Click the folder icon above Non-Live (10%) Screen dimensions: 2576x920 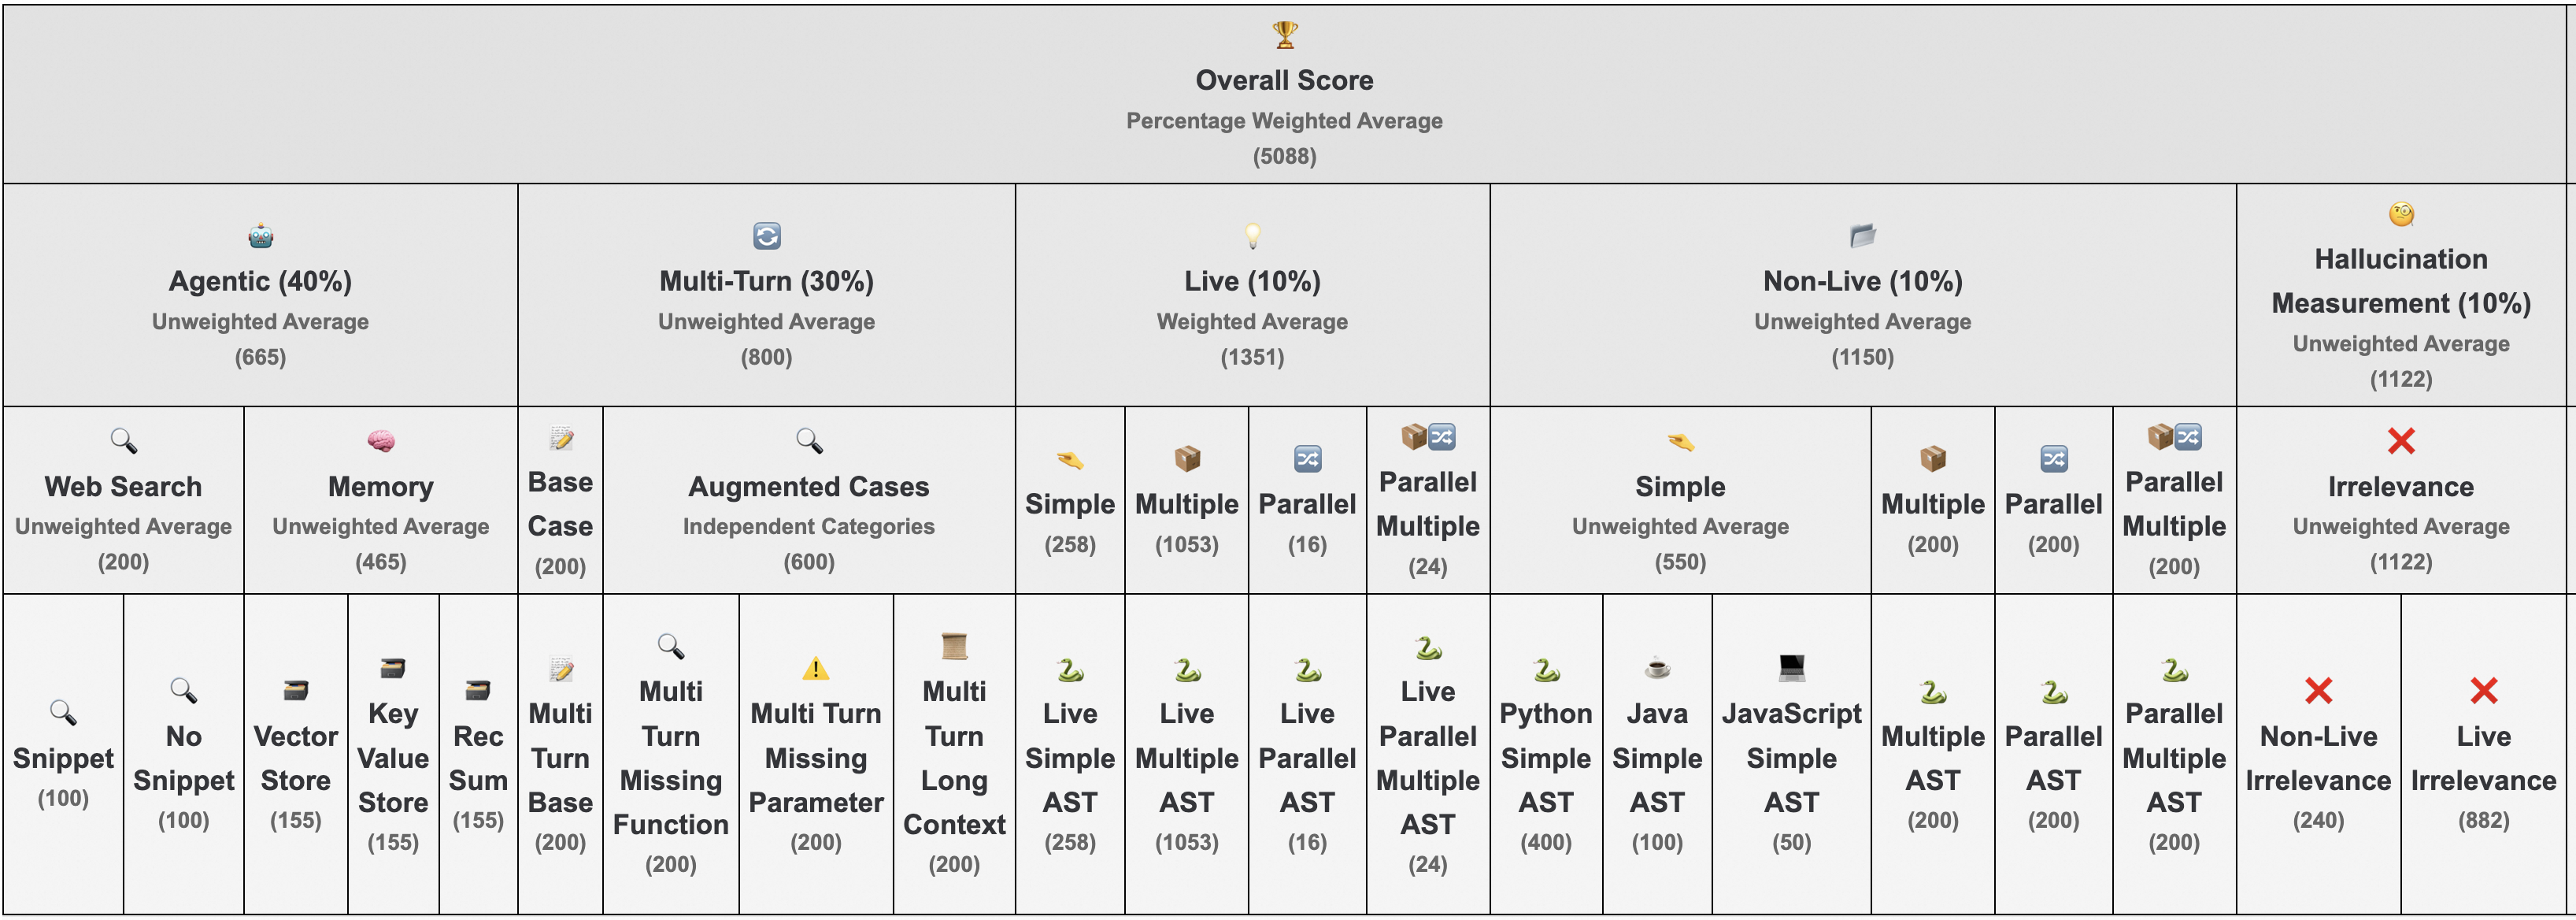pos(1862,236)
